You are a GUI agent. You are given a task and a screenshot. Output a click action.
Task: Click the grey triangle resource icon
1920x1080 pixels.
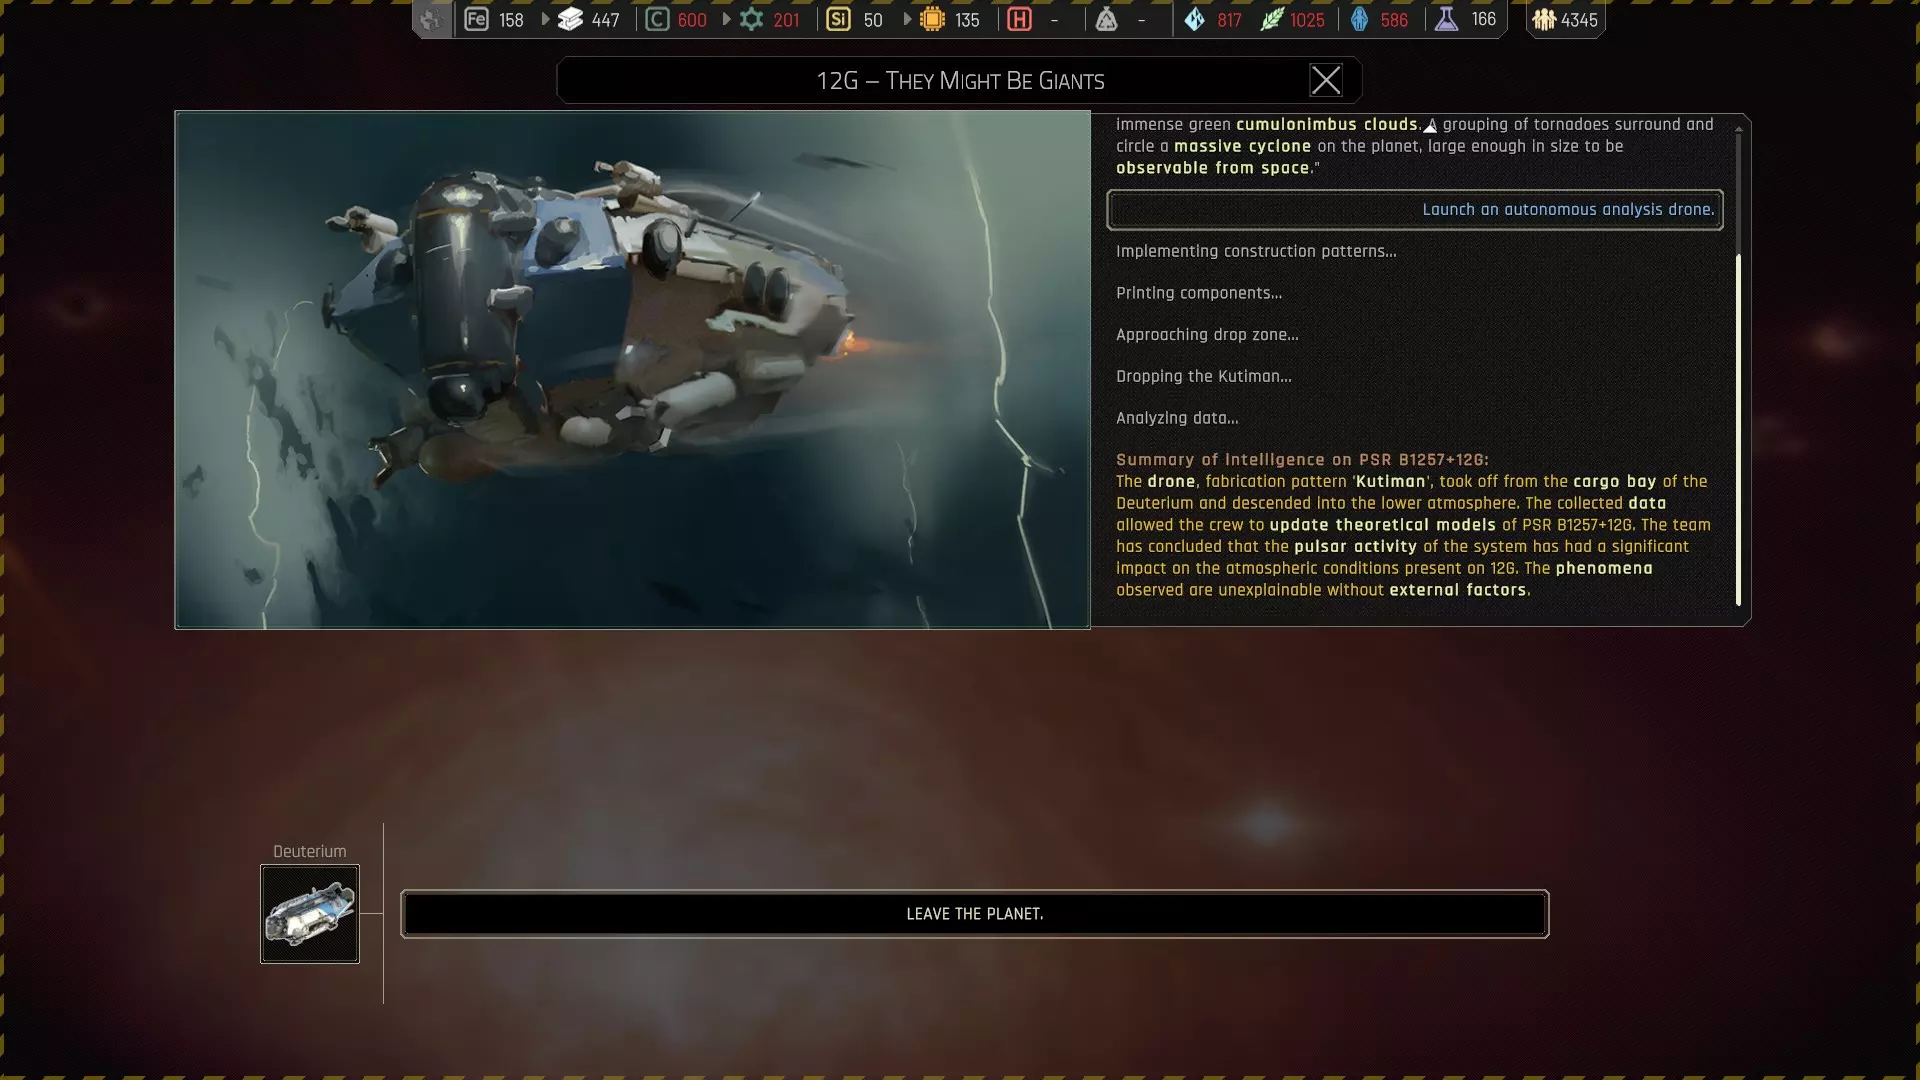click(1106, 19)
